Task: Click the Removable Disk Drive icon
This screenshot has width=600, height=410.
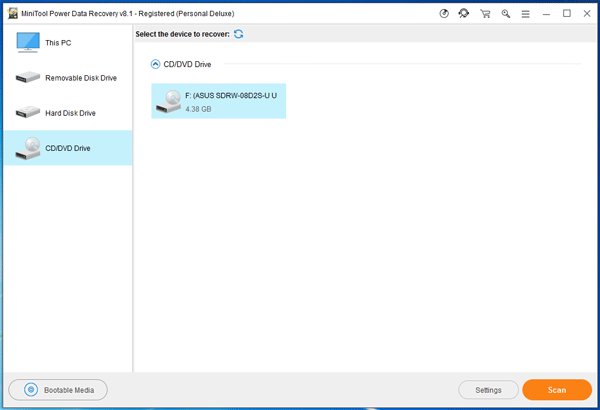Action: 28,77
